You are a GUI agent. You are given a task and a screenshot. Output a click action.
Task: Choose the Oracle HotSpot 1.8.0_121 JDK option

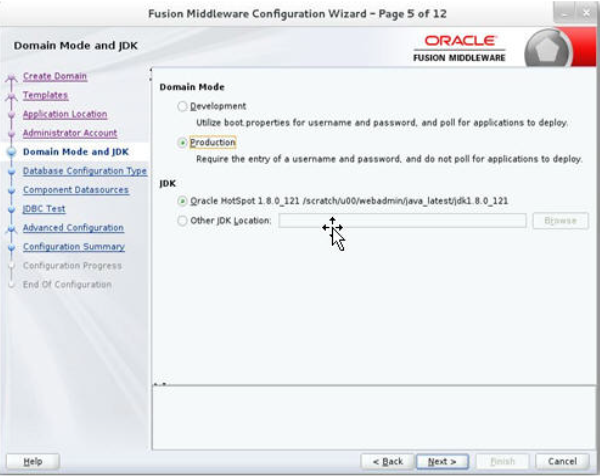(183, 201)
